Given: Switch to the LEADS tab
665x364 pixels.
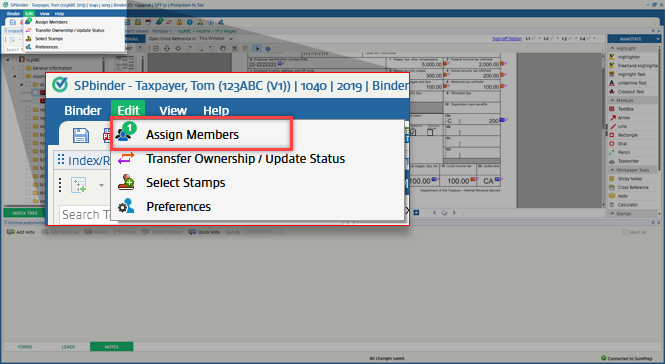Looking at the screenshot, I should [68, 347].
